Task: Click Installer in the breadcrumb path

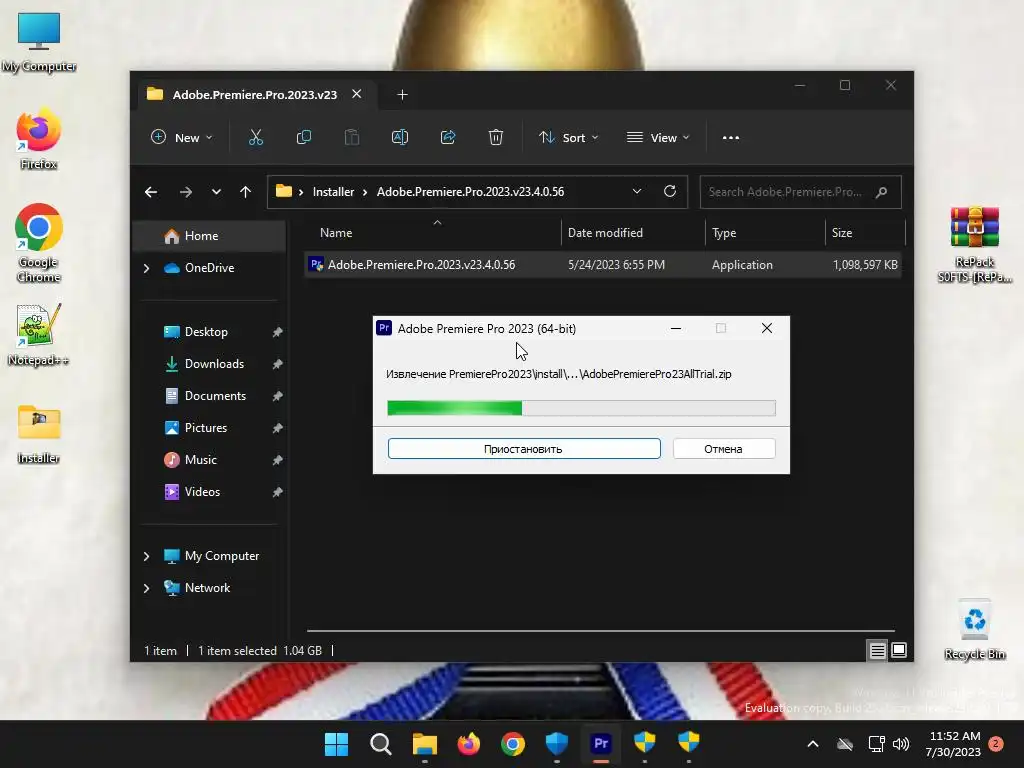Action: 333,192
